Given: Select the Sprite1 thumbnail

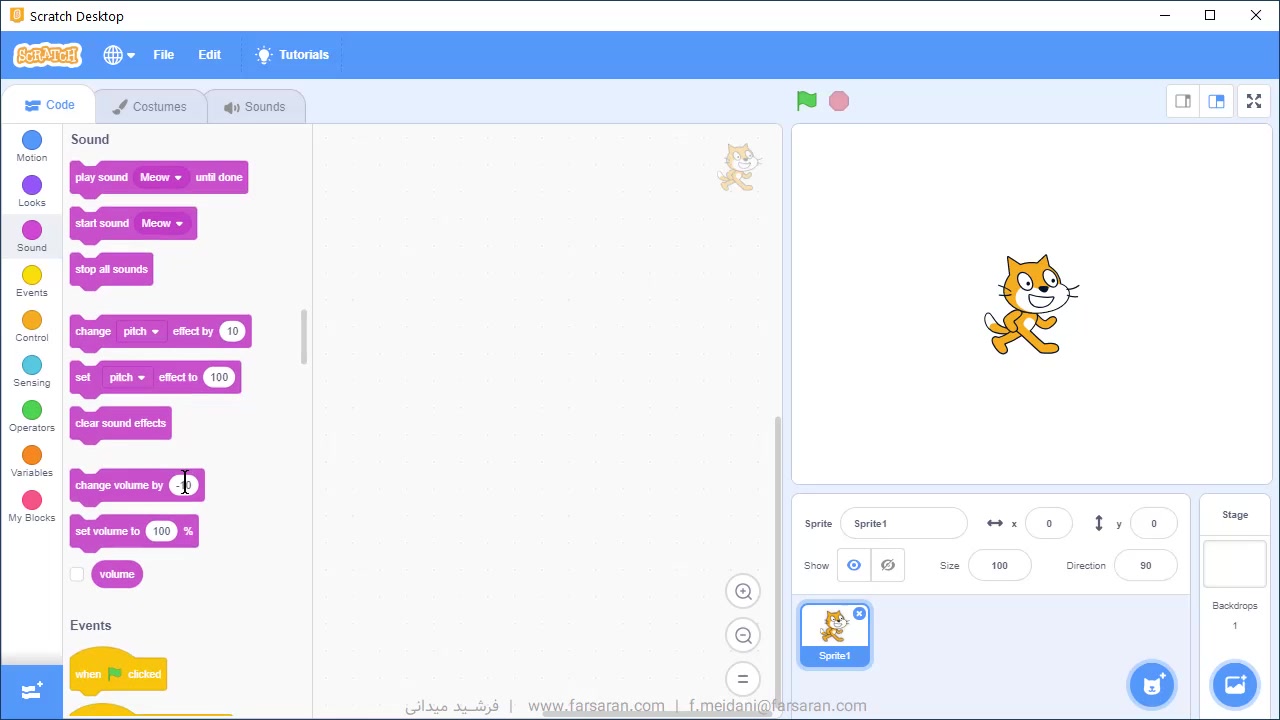Looking at the screenshot, I should pos(835,635).
